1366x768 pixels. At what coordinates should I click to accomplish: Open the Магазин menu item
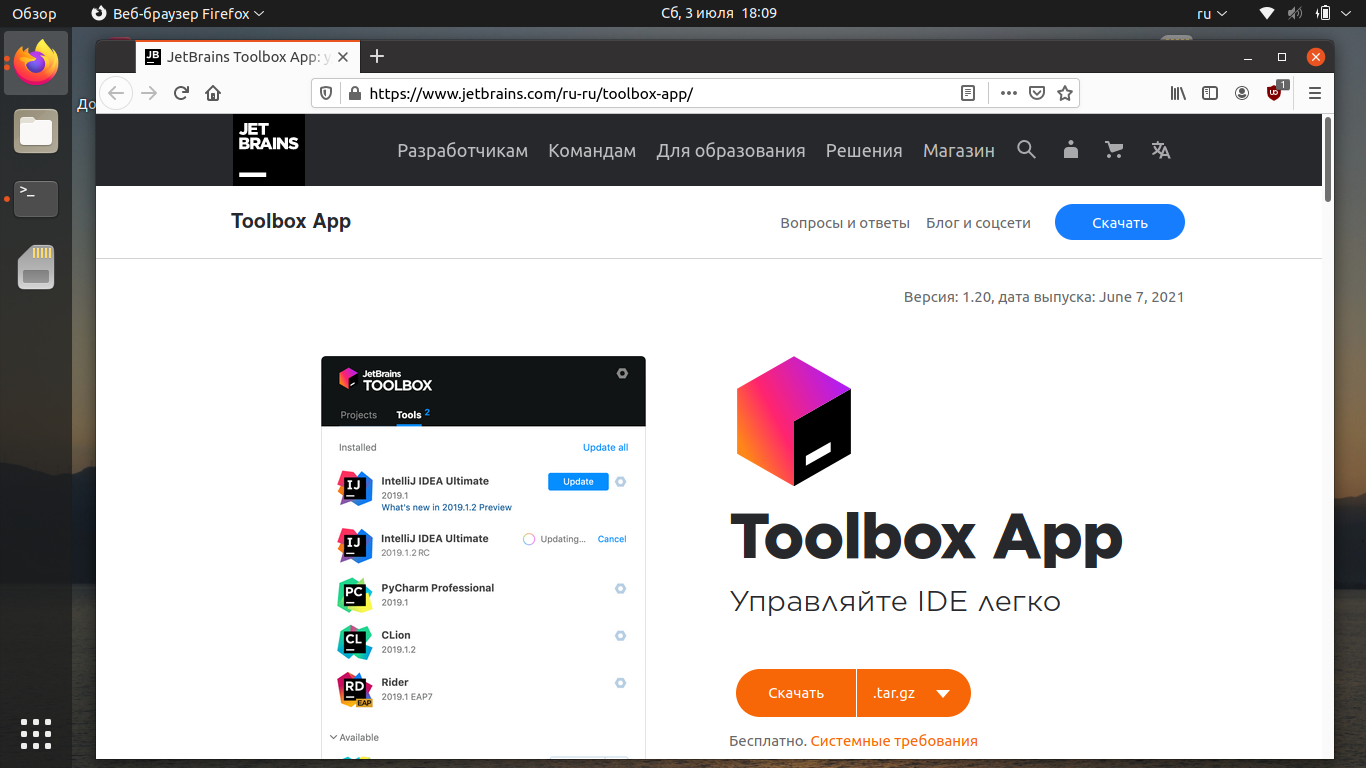[959, 151]
